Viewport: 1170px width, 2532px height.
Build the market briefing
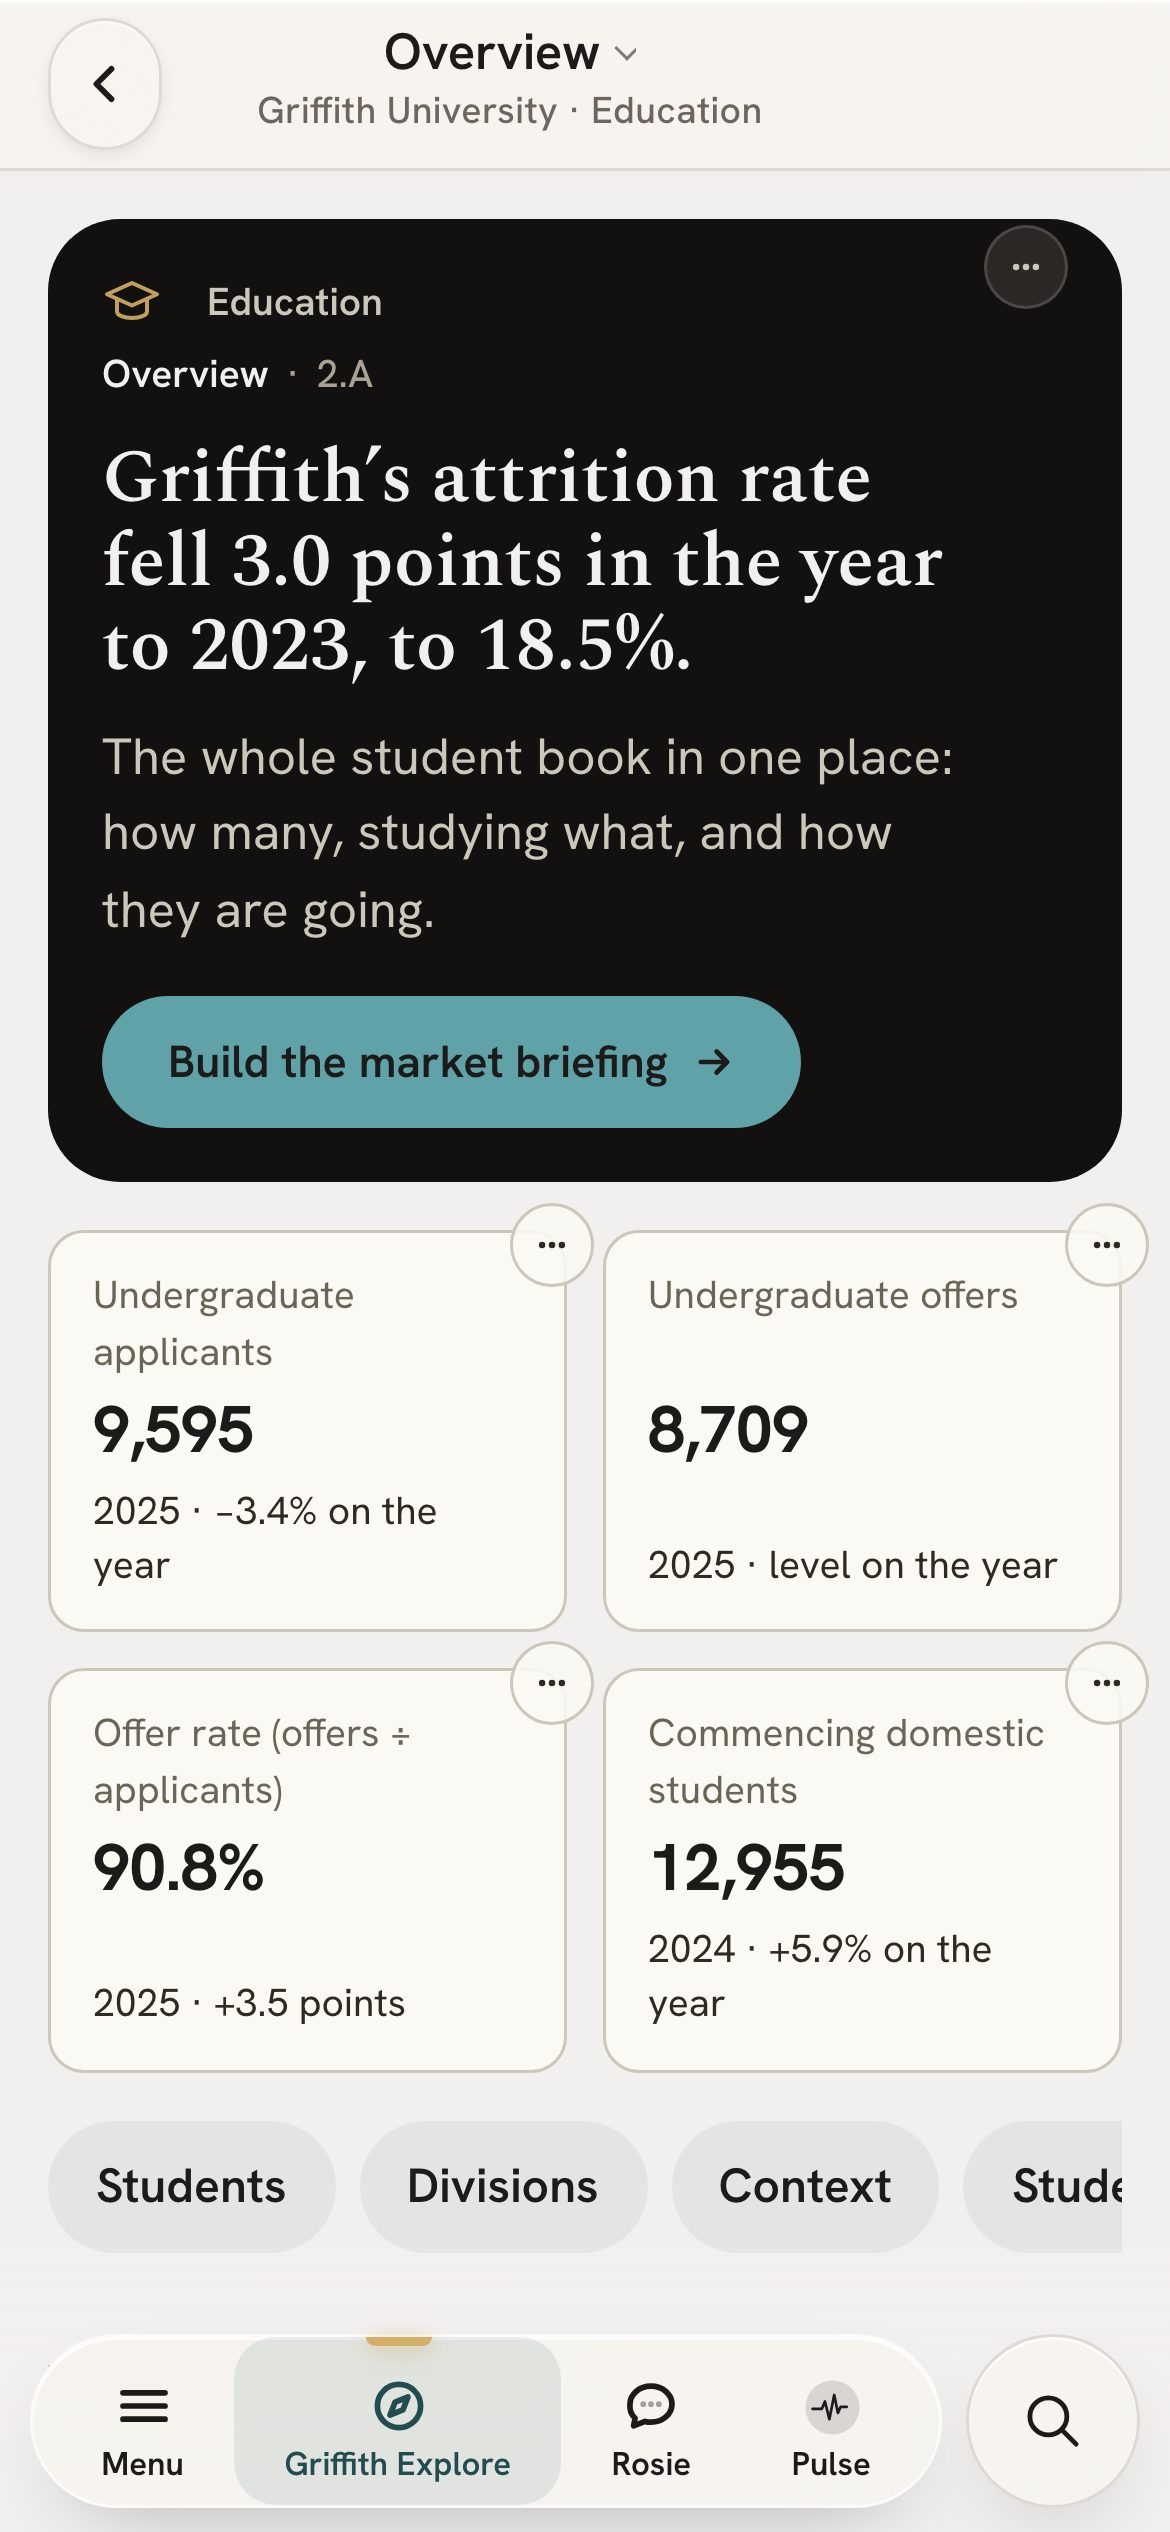coord(451,1062)
